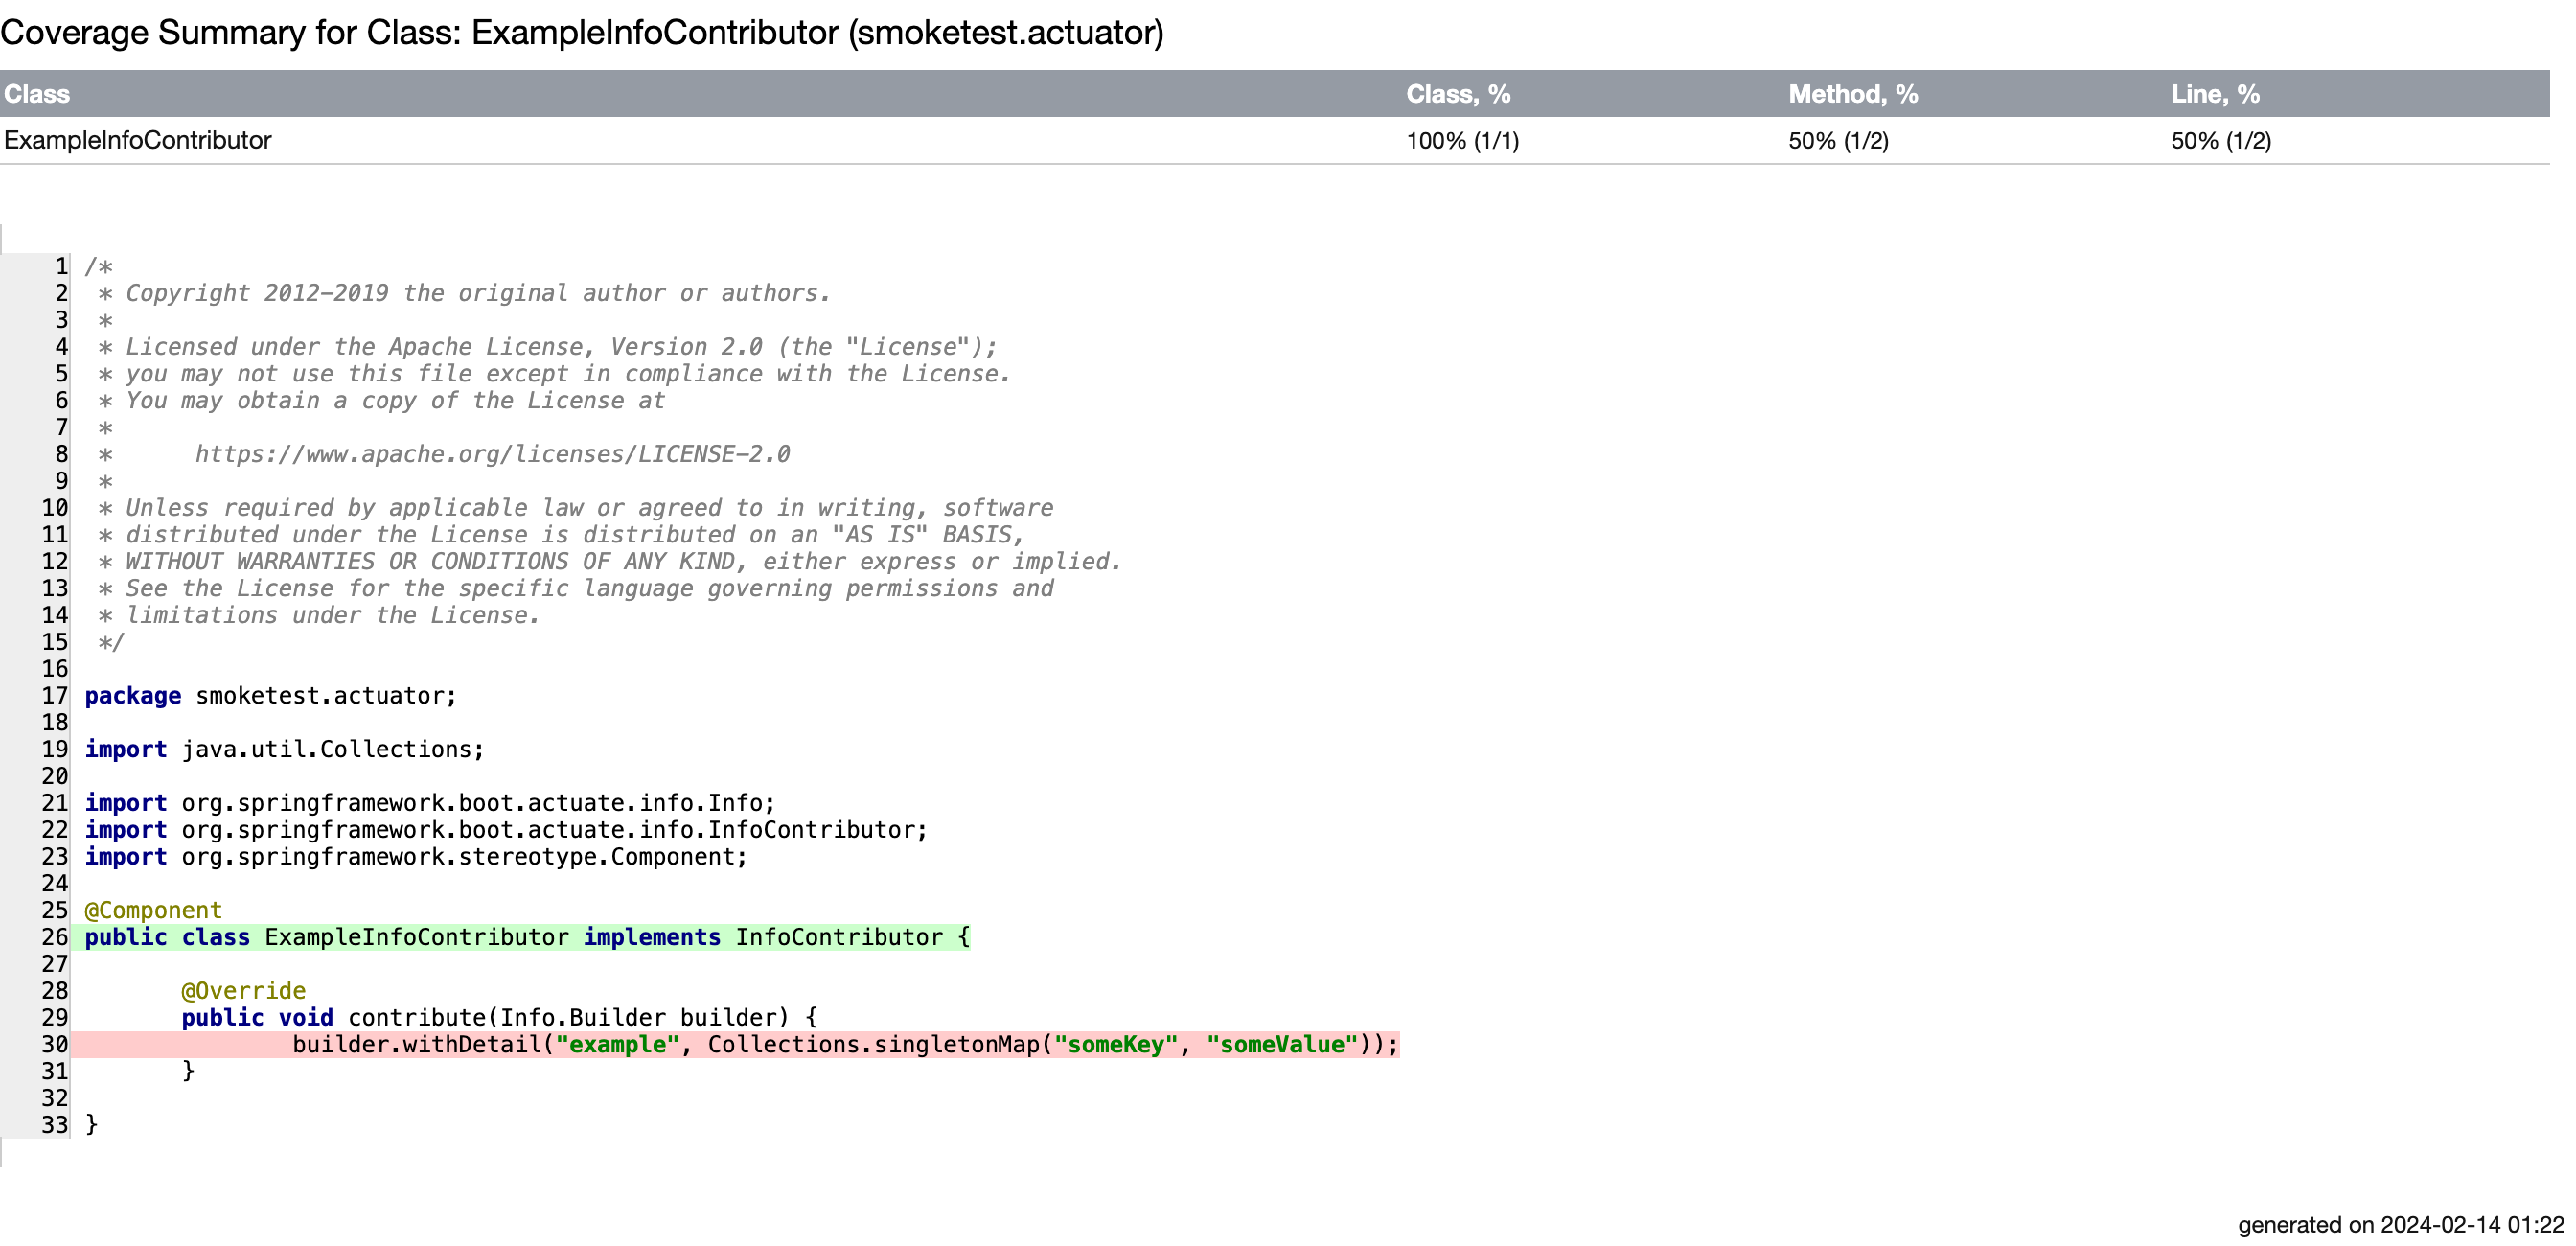Click the @Override annotation

pyautogui.click(x=243, y=990)
